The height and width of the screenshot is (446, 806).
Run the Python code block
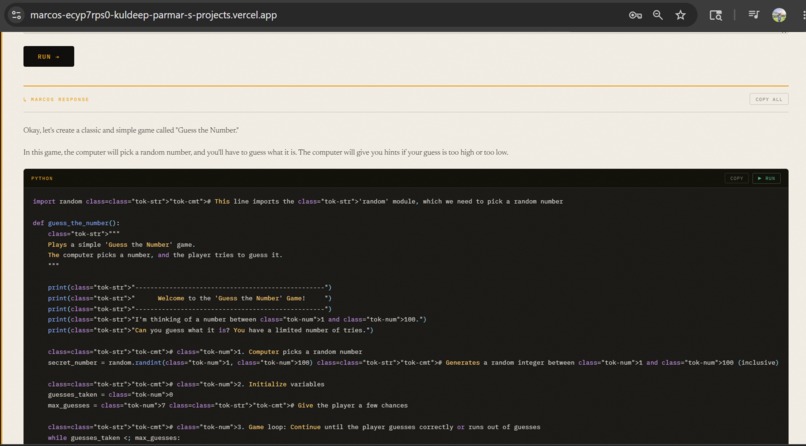point(766,178)
